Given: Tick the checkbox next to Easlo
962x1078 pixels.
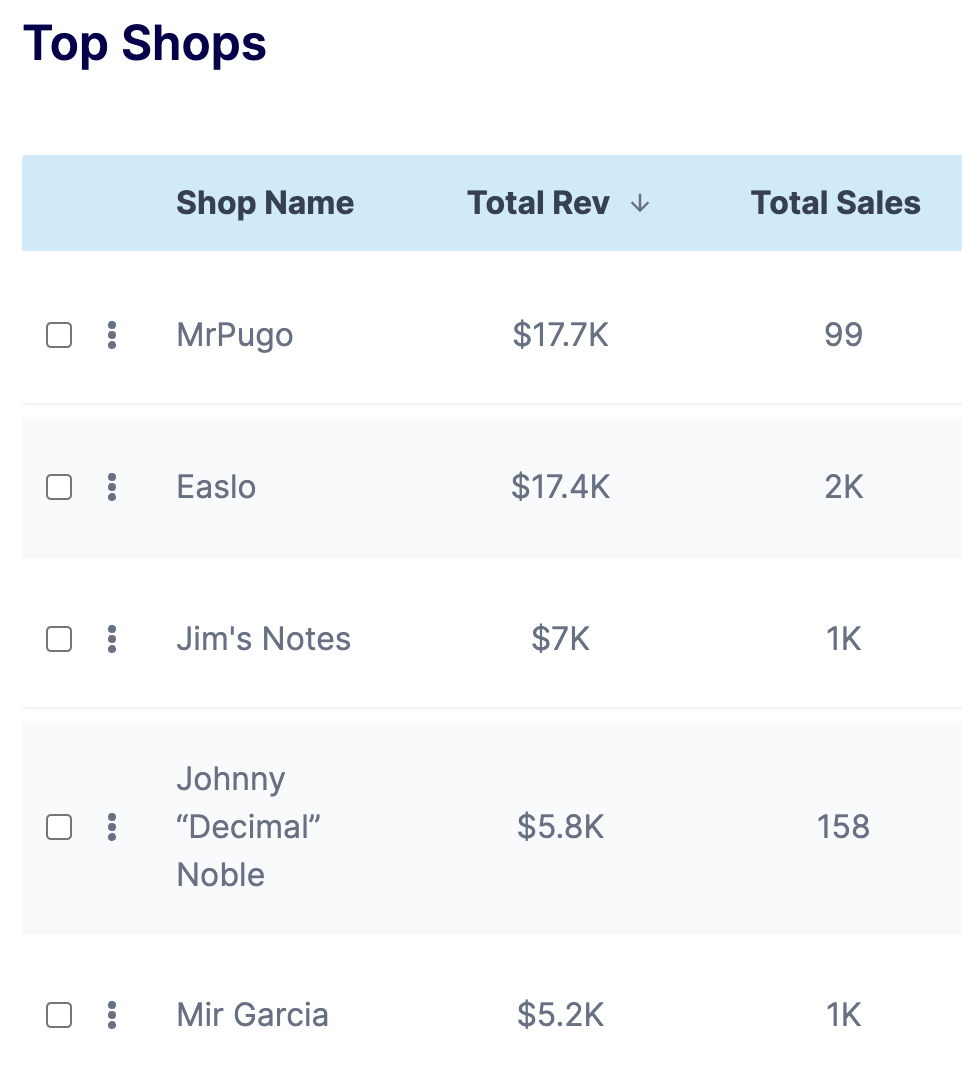Looking at the screenshot, I should pyautogui.click(x=59, y=487).
